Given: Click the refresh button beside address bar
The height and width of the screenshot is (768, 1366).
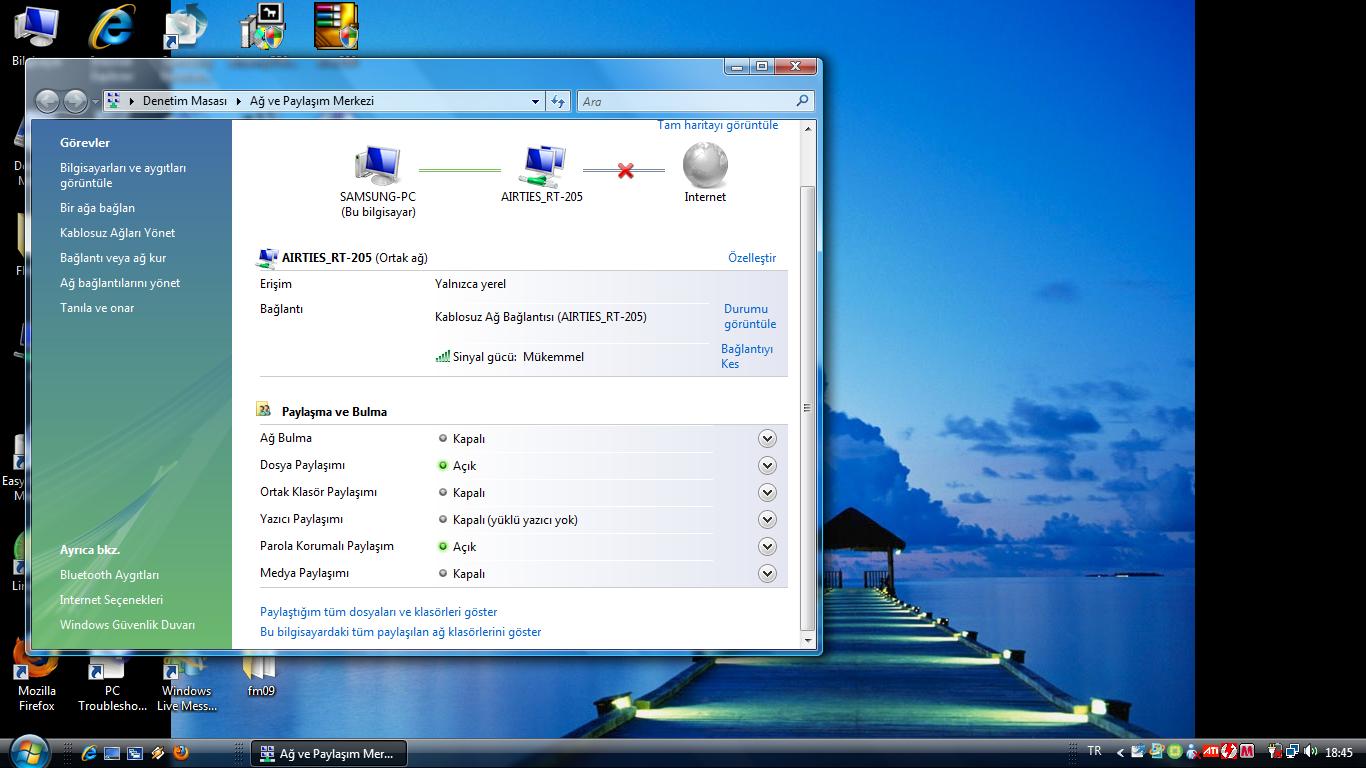Looking at the screenshot, I should click(x=558, y=101).
